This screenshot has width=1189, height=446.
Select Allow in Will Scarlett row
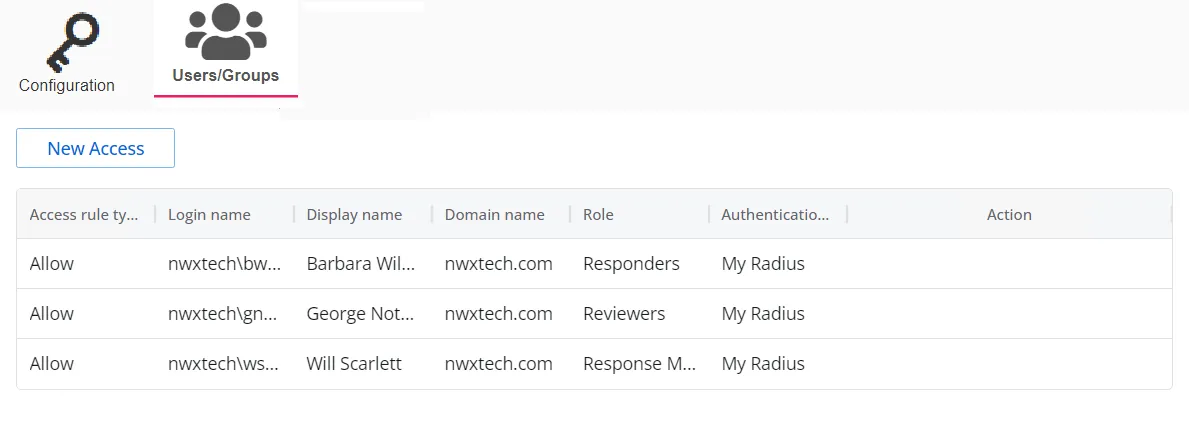click(52, 364)
